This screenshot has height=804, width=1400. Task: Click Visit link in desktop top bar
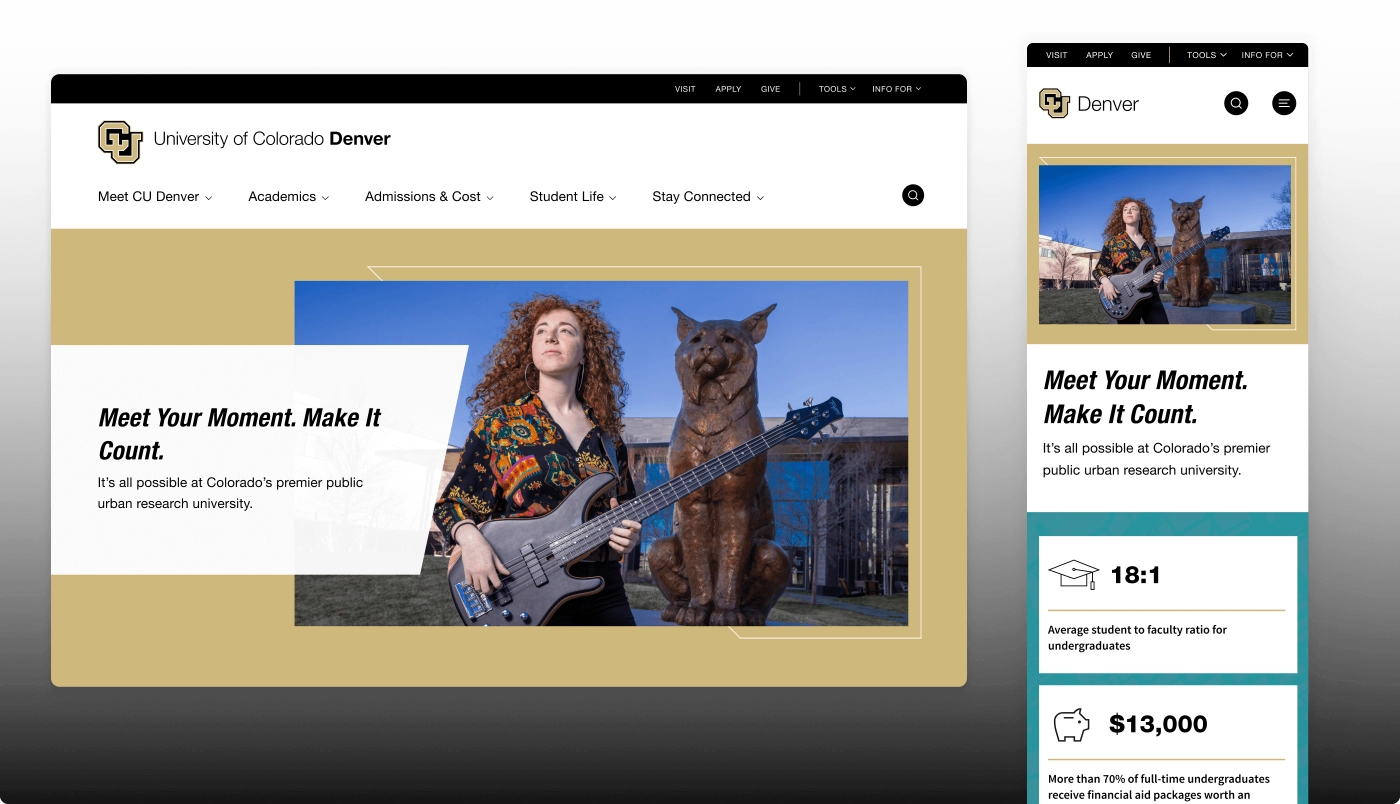click(x=685, y=89)
